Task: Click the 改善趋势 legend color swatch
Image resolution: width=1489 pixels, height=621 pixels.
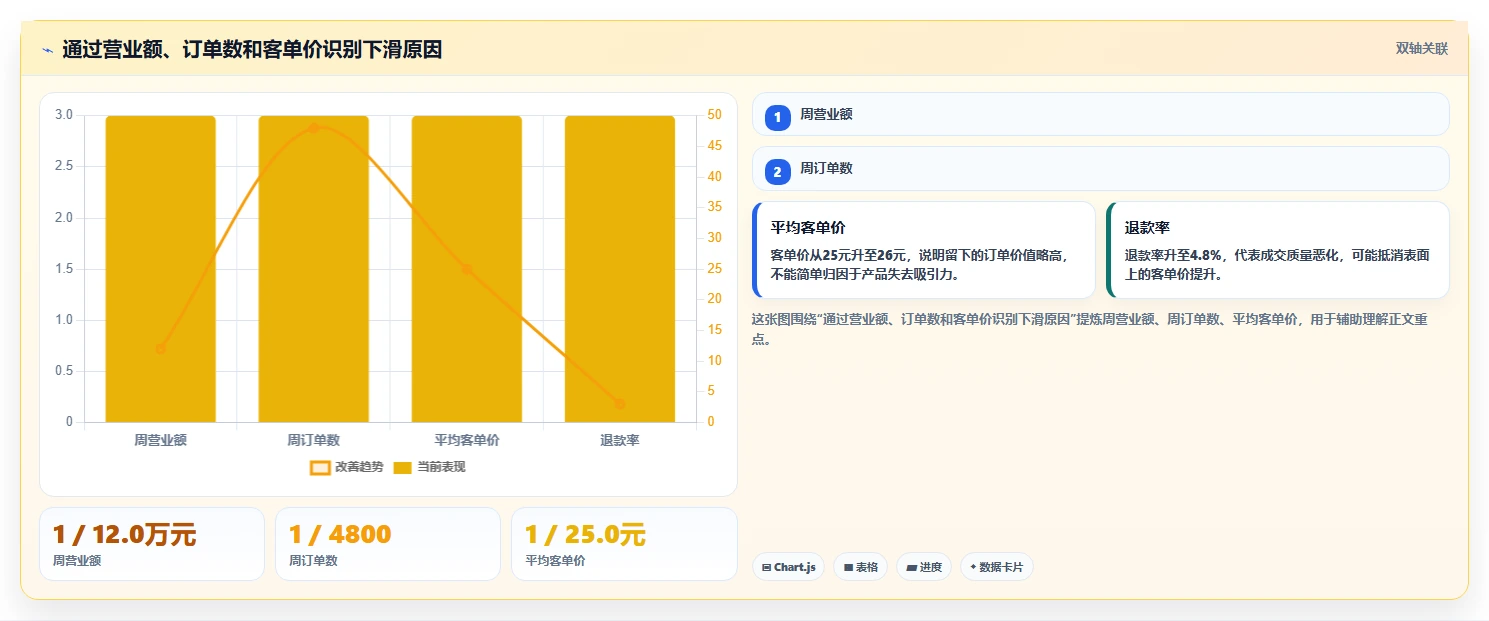Action: pyautogui.click(x=320, y=467)
